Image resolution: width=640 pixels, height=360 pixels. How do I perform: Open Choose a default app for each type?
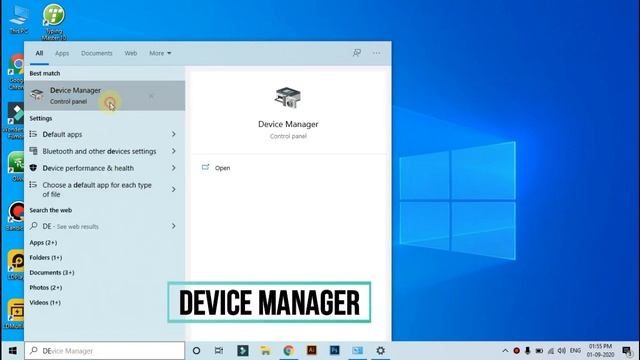[x=104, y=189]
